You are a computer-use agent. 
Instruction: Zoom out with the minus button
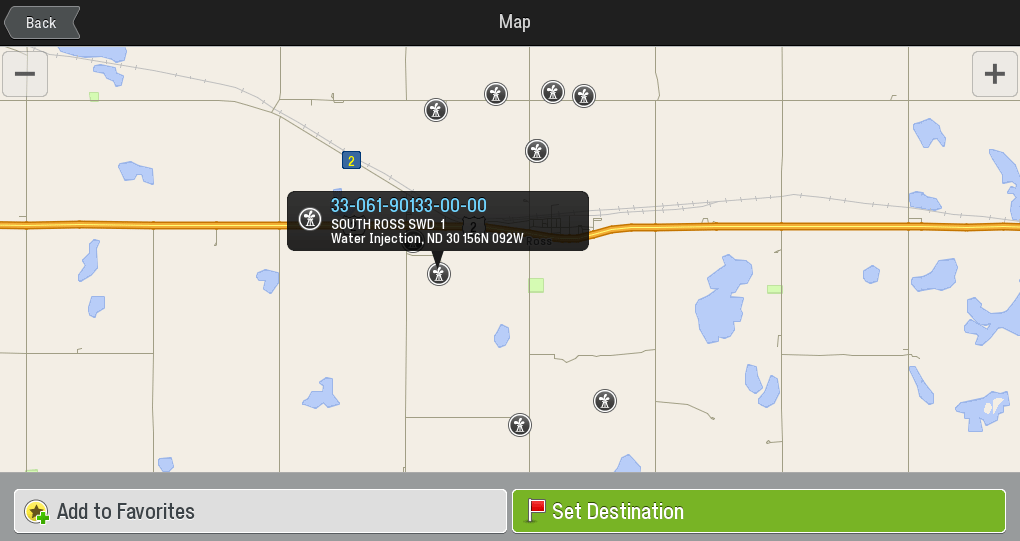(x=25, y=73)
